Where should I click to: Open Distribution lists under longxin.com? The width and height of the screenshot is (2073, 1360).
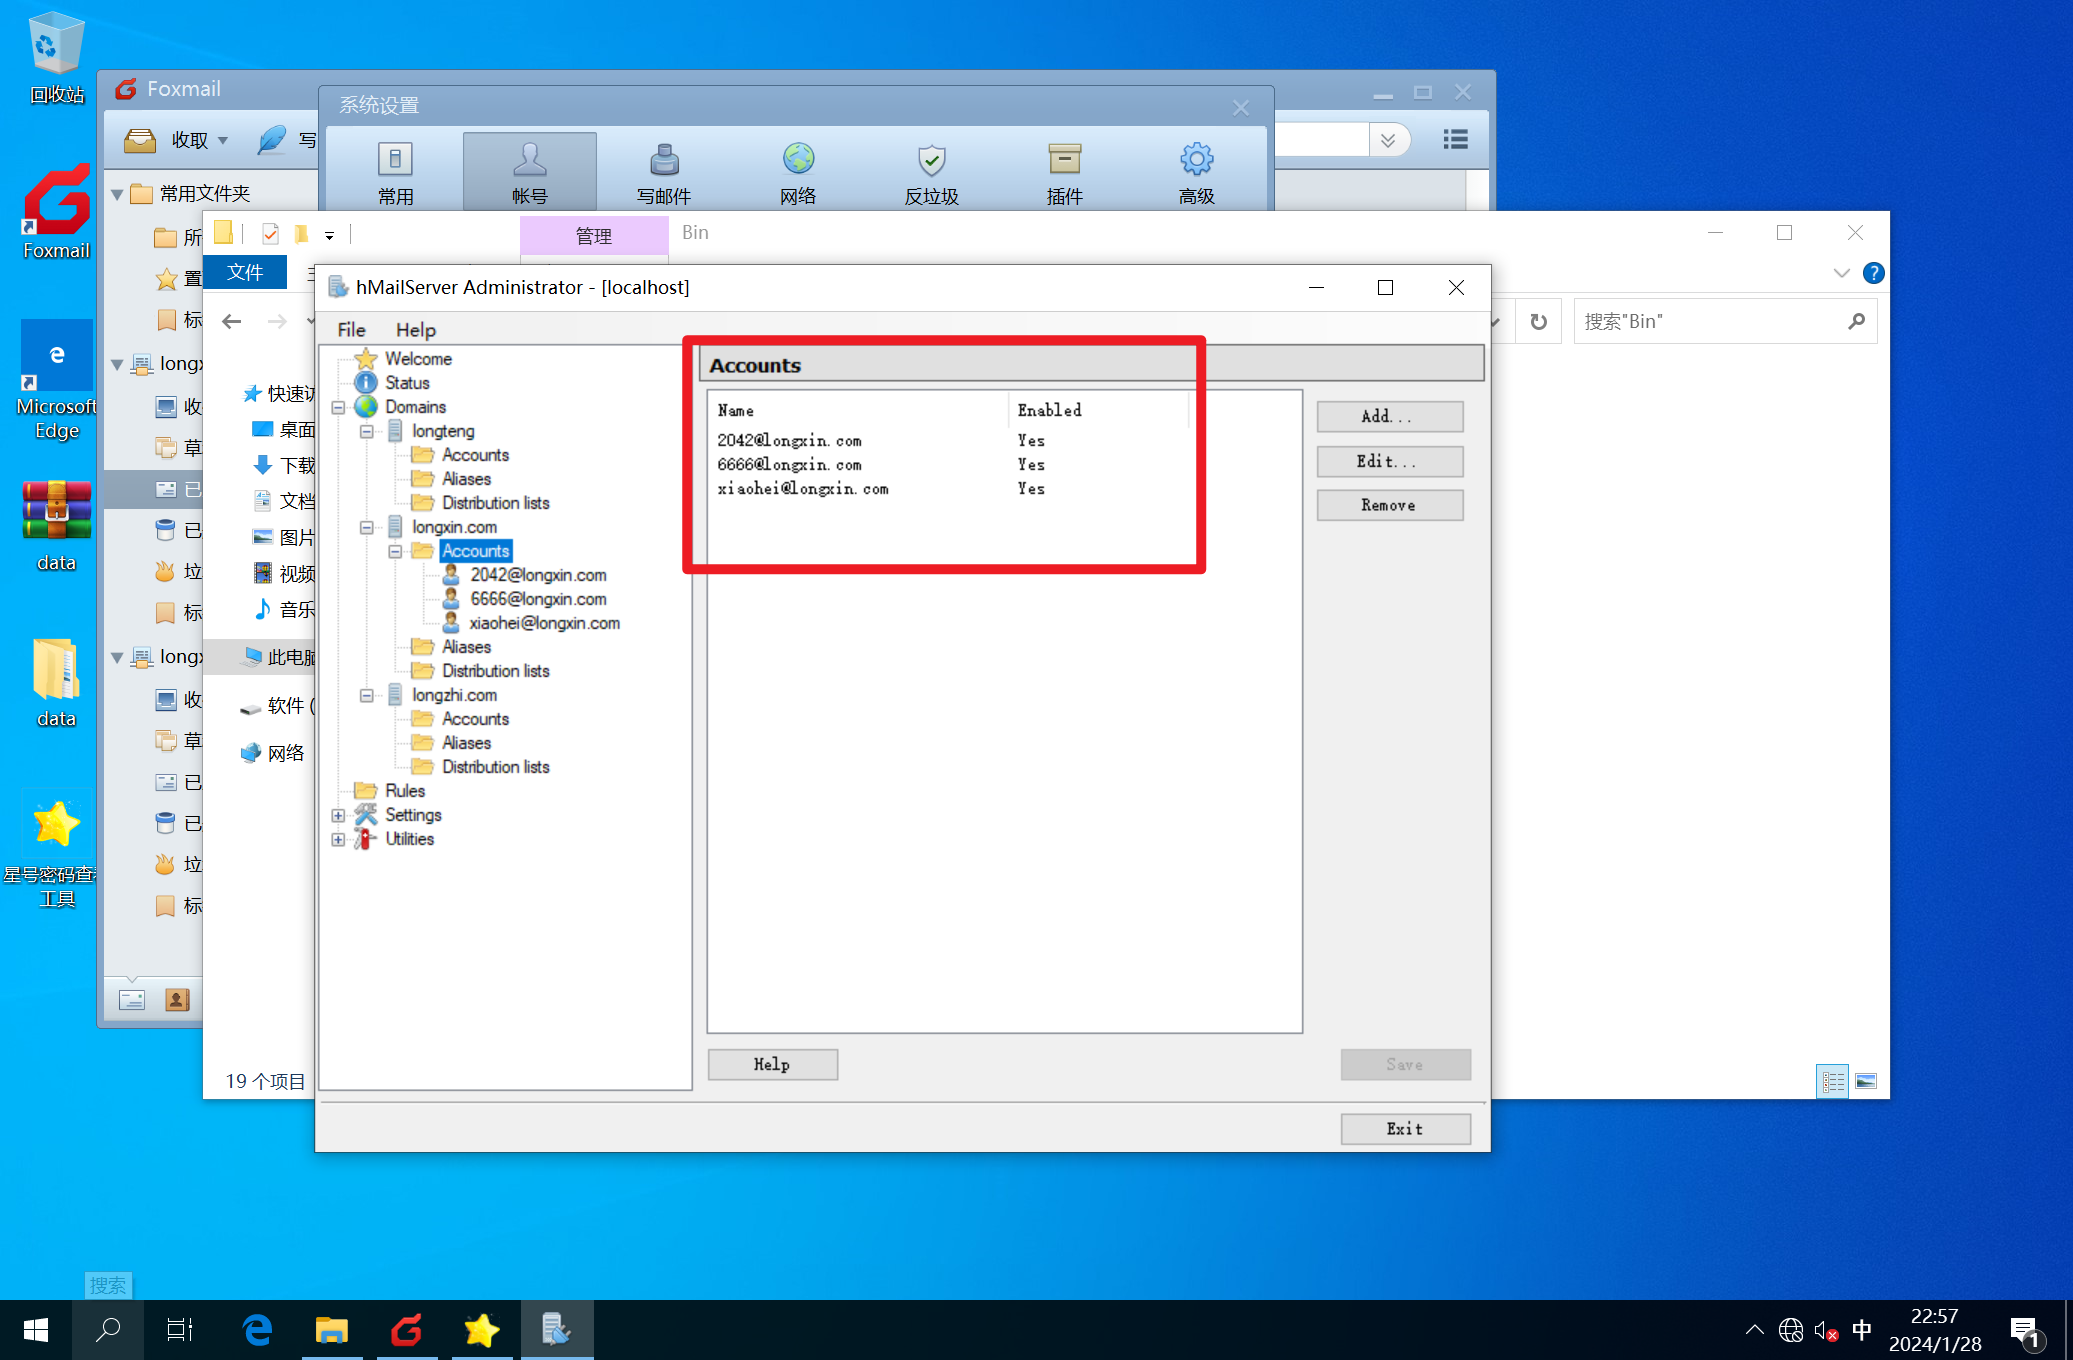495,671
